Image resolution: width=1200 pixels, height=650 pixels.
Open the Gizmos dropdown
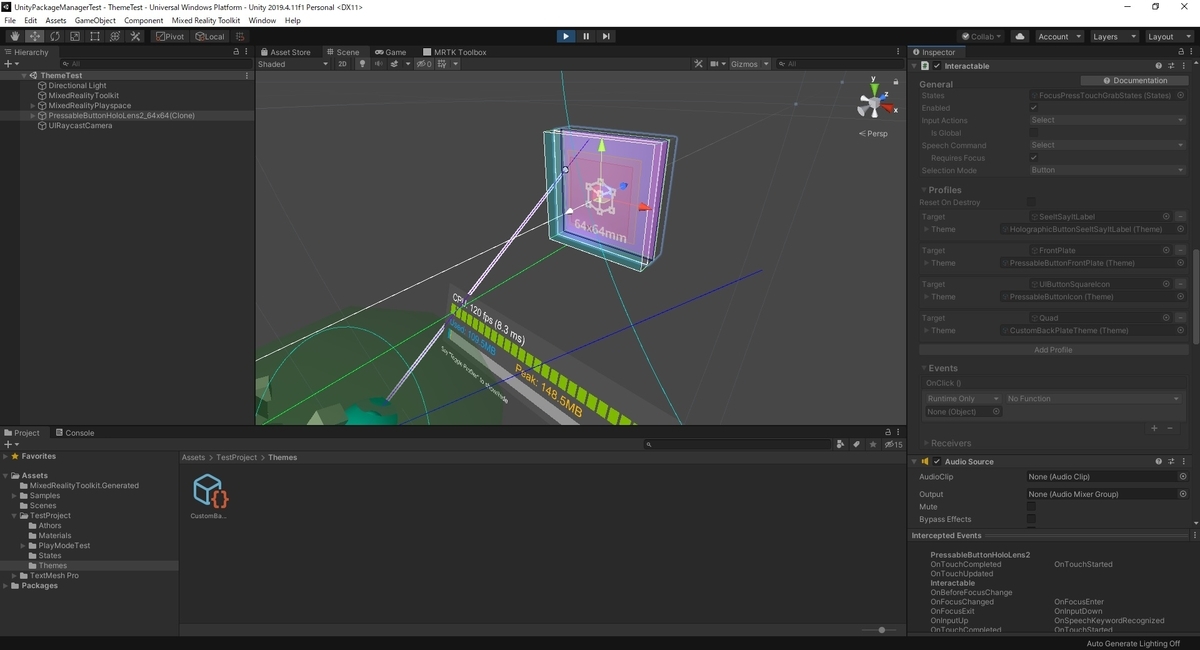coord(749,64)
